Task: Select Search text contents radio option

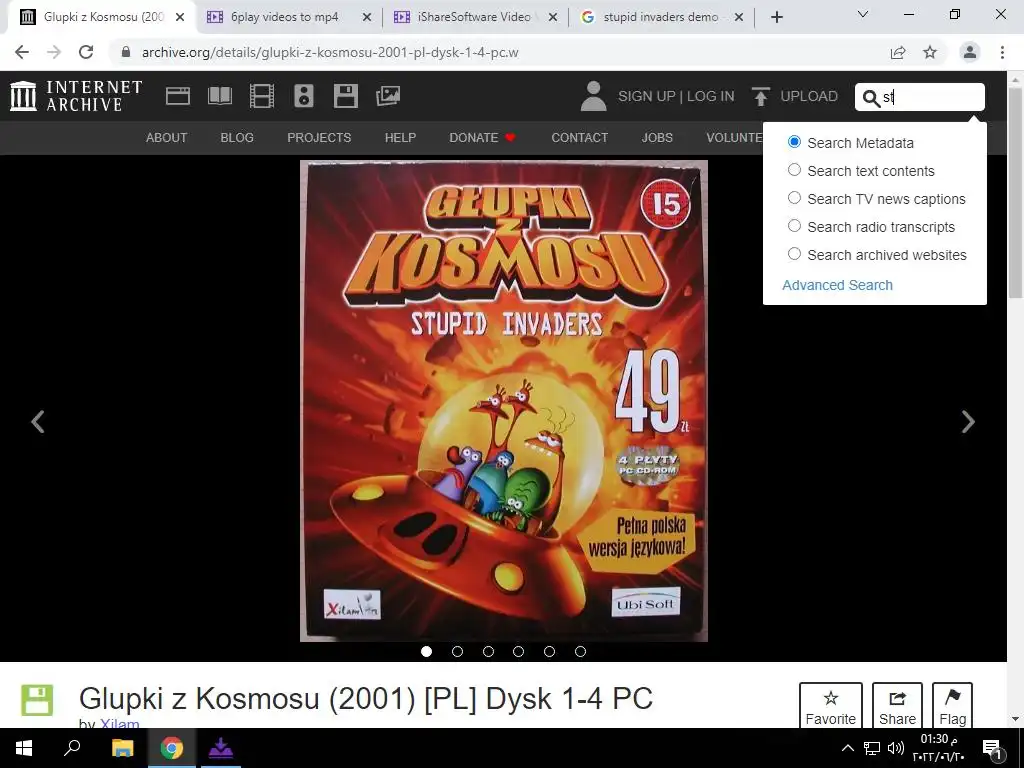Action: pyautogui.click(x=794, y=170)
